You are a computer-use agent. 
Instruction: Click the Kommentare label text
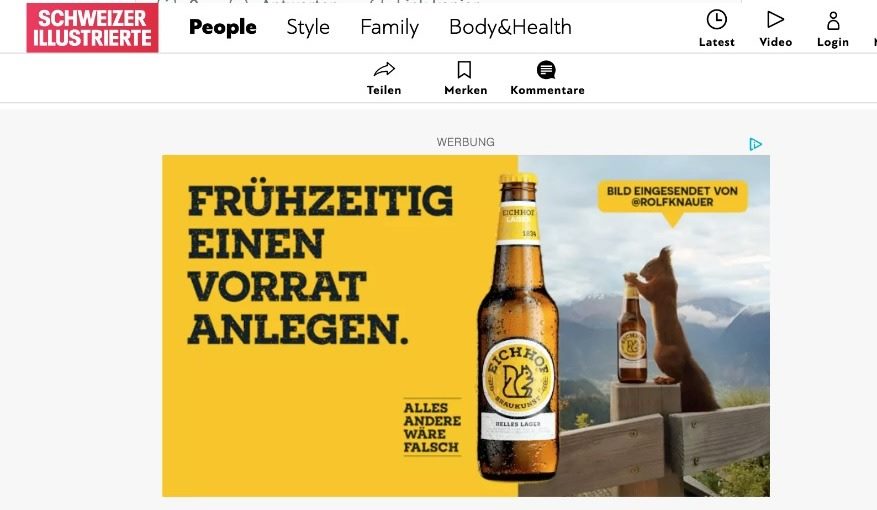[x=547, y=90]
